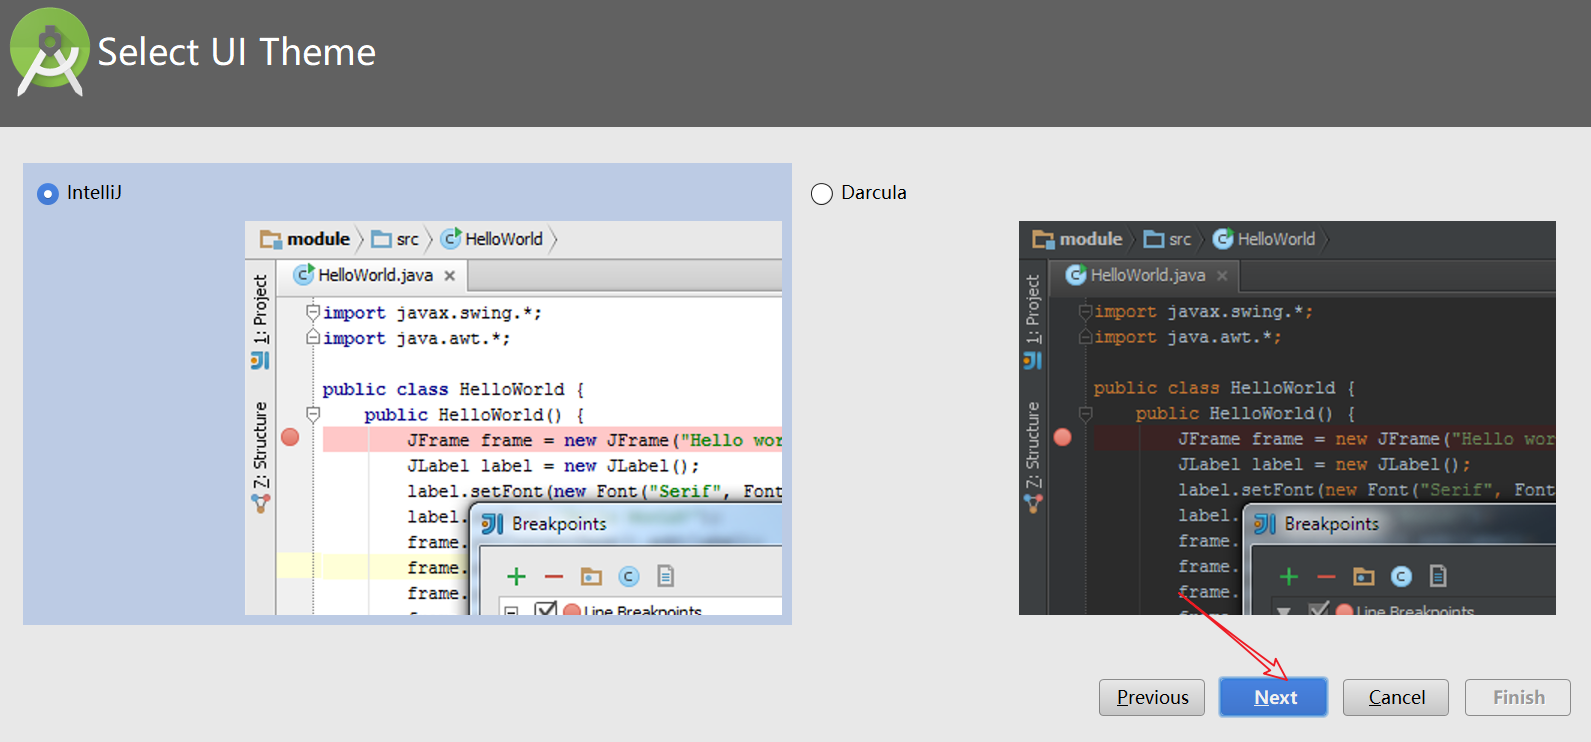
Task: Click the "Select UI Theme" heading text
Action: pyautogui.click(x=237, y=52)
